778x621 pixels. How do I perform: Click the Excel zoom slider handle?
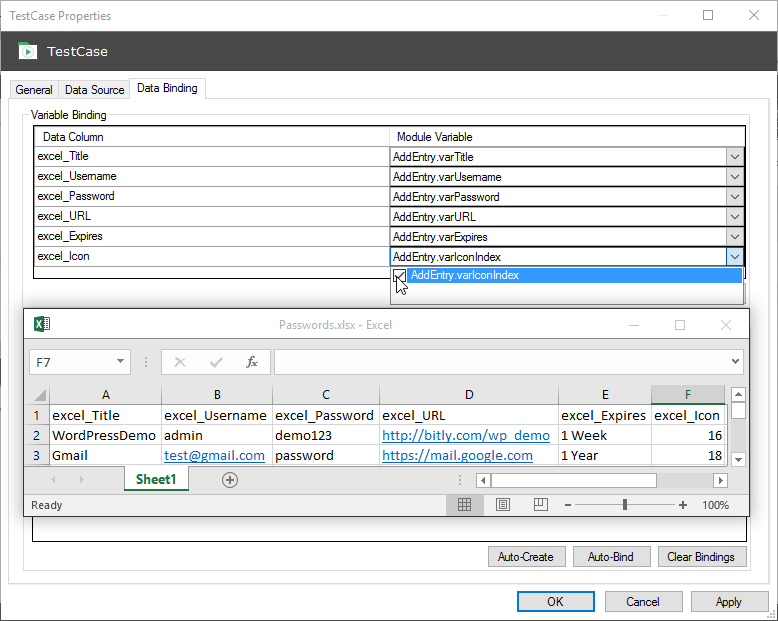[x=625, y=505]
